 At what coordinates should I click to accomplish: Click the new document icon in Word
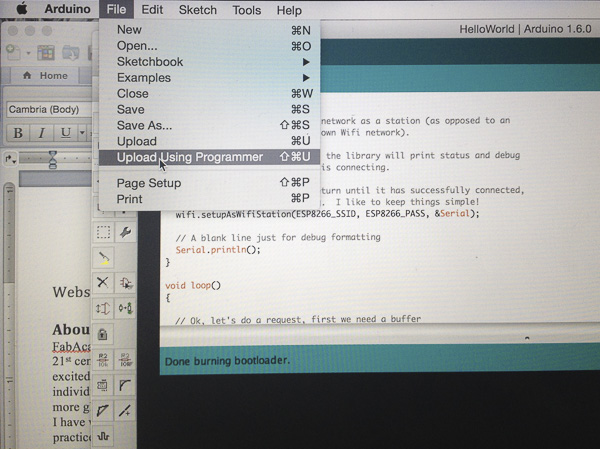point(13,52)
